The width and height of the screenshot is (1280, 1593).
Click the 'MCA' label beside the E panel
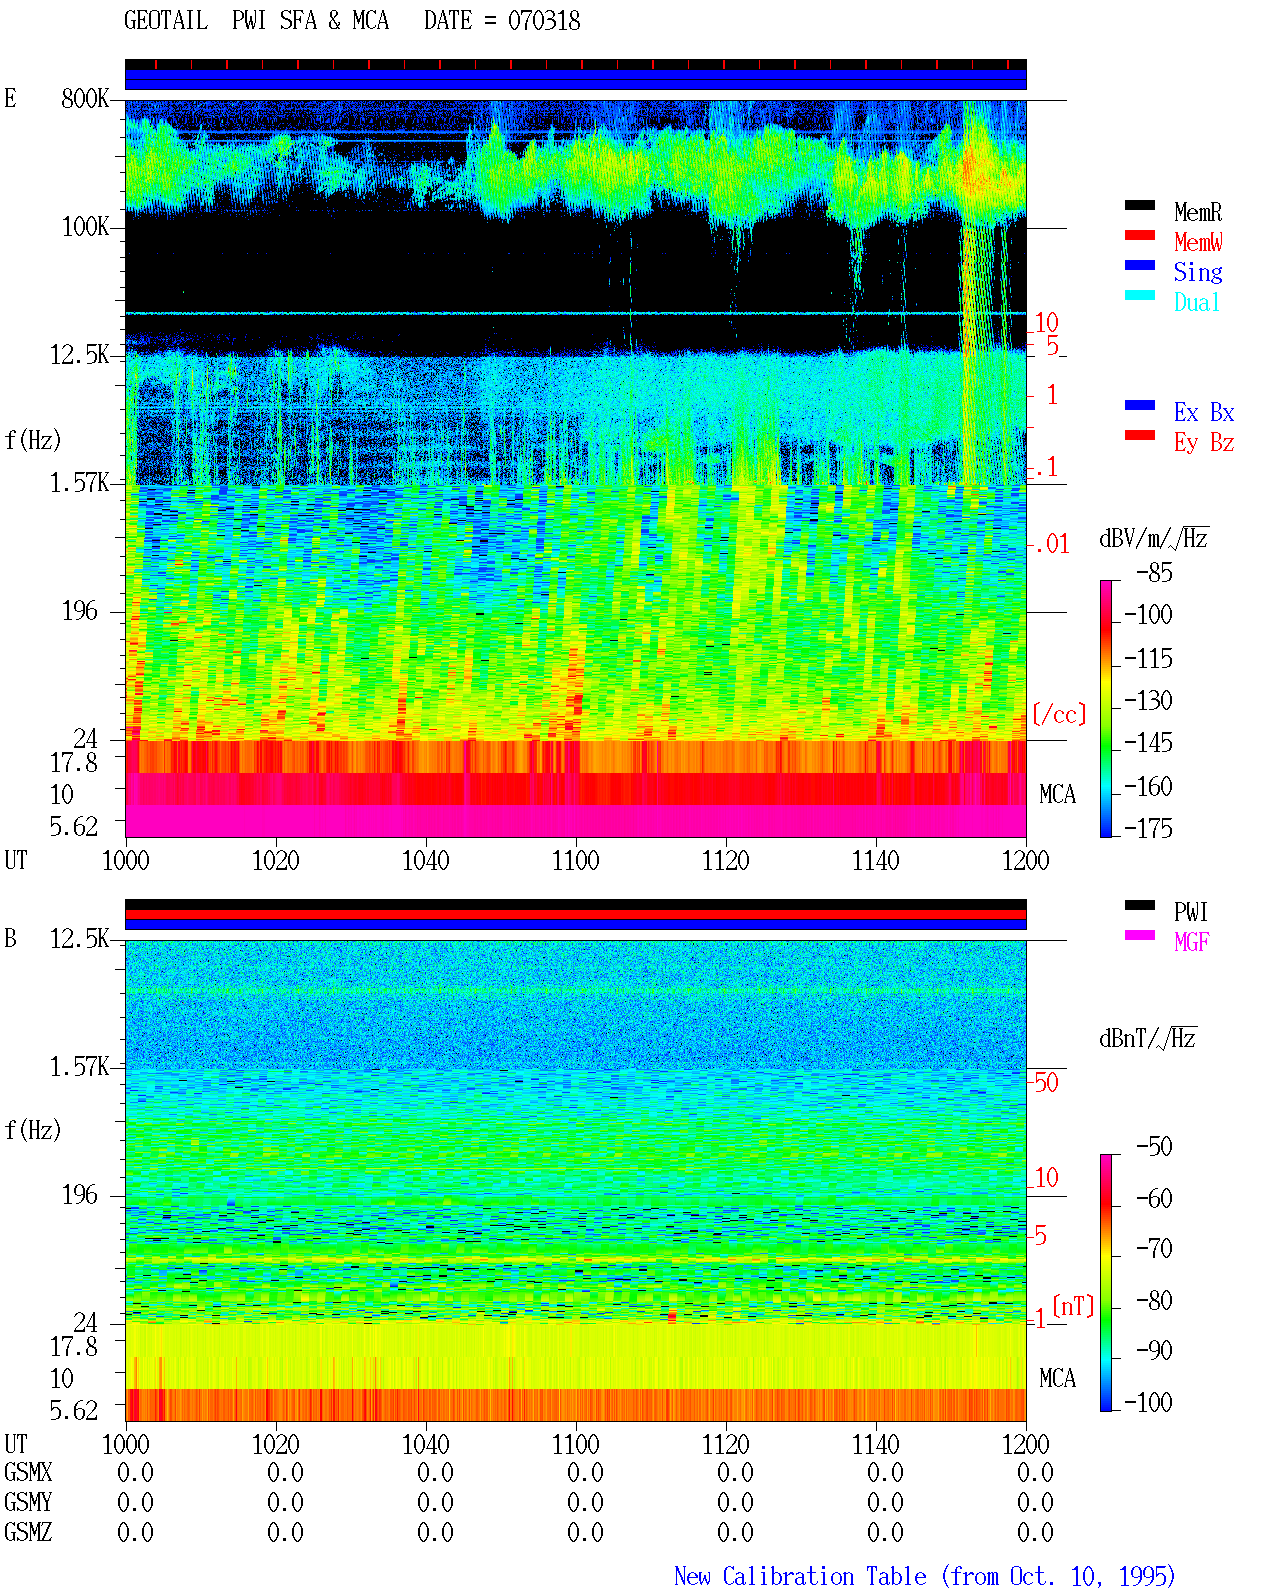(1057, 794)
